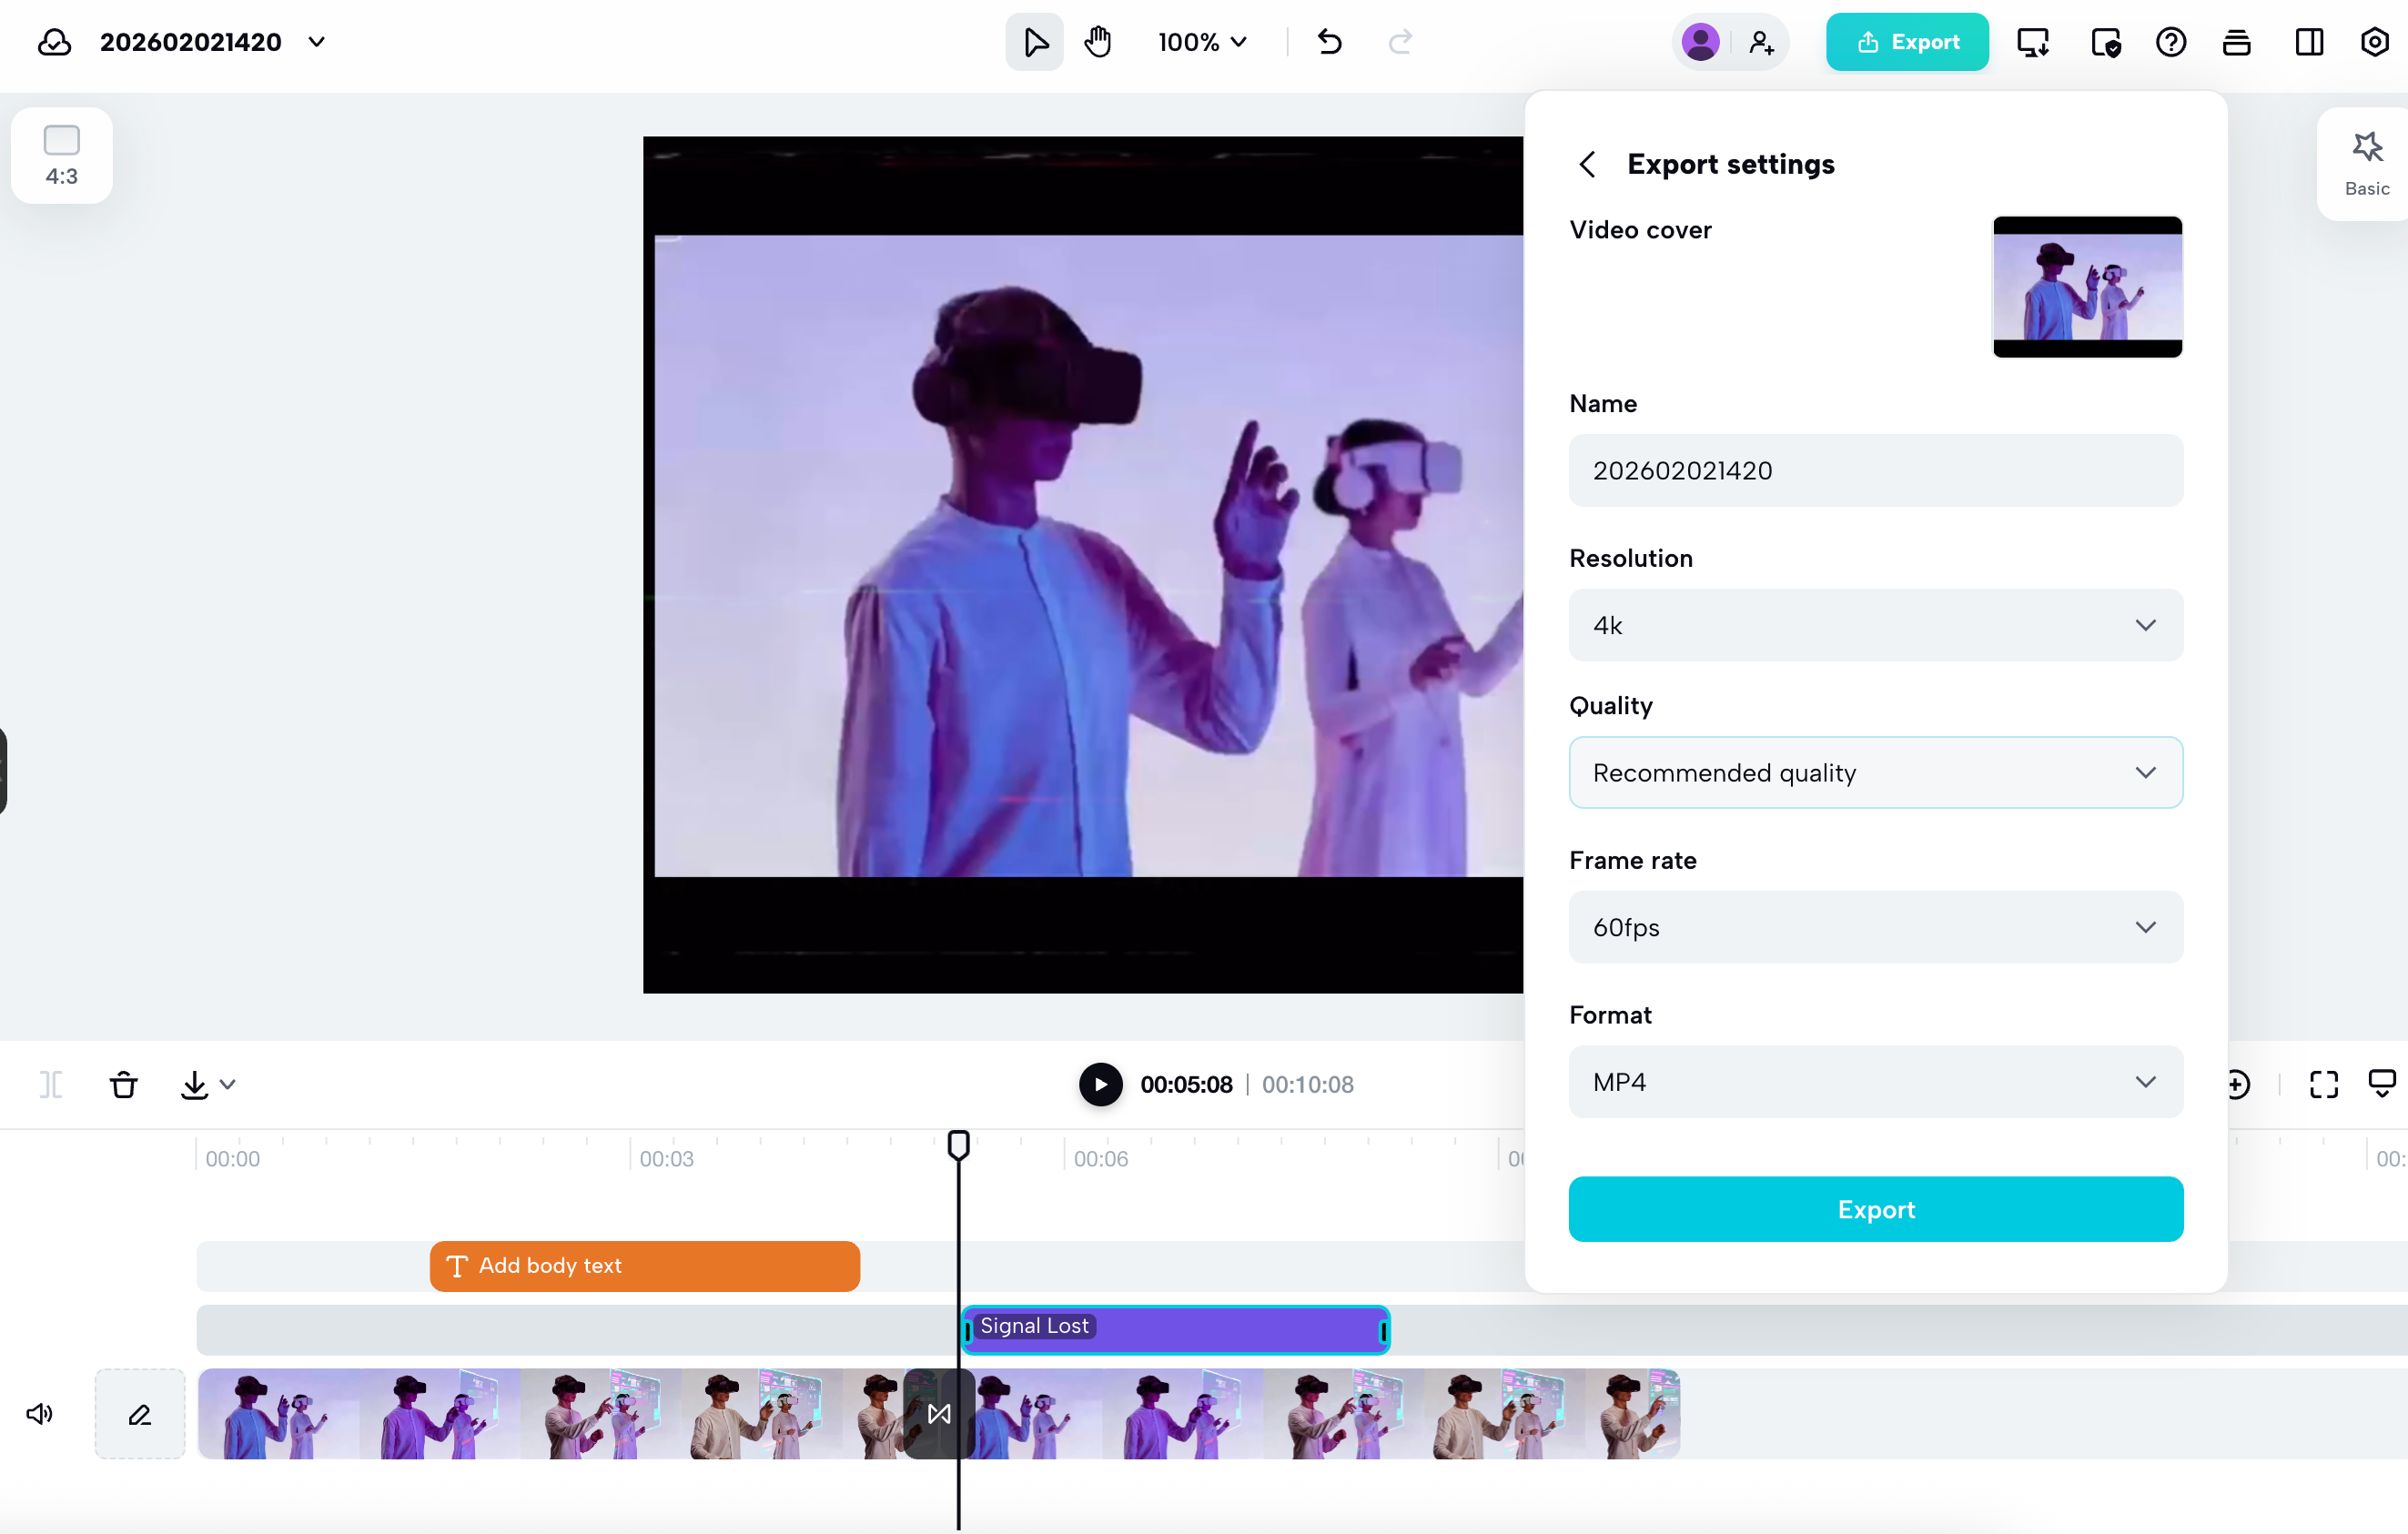Split the clip at the playhead
The width and height of the screenshot is (2408, 1534).
tap(50, 1084)
